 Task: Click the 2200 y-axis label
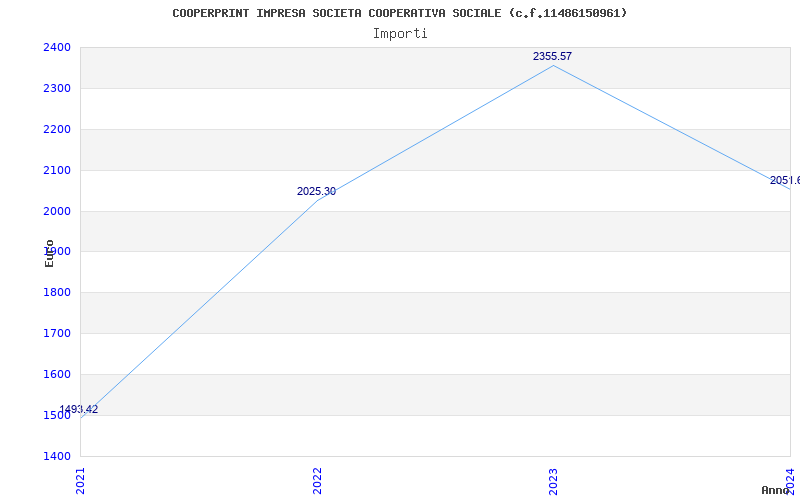click(x=57, y=129)
